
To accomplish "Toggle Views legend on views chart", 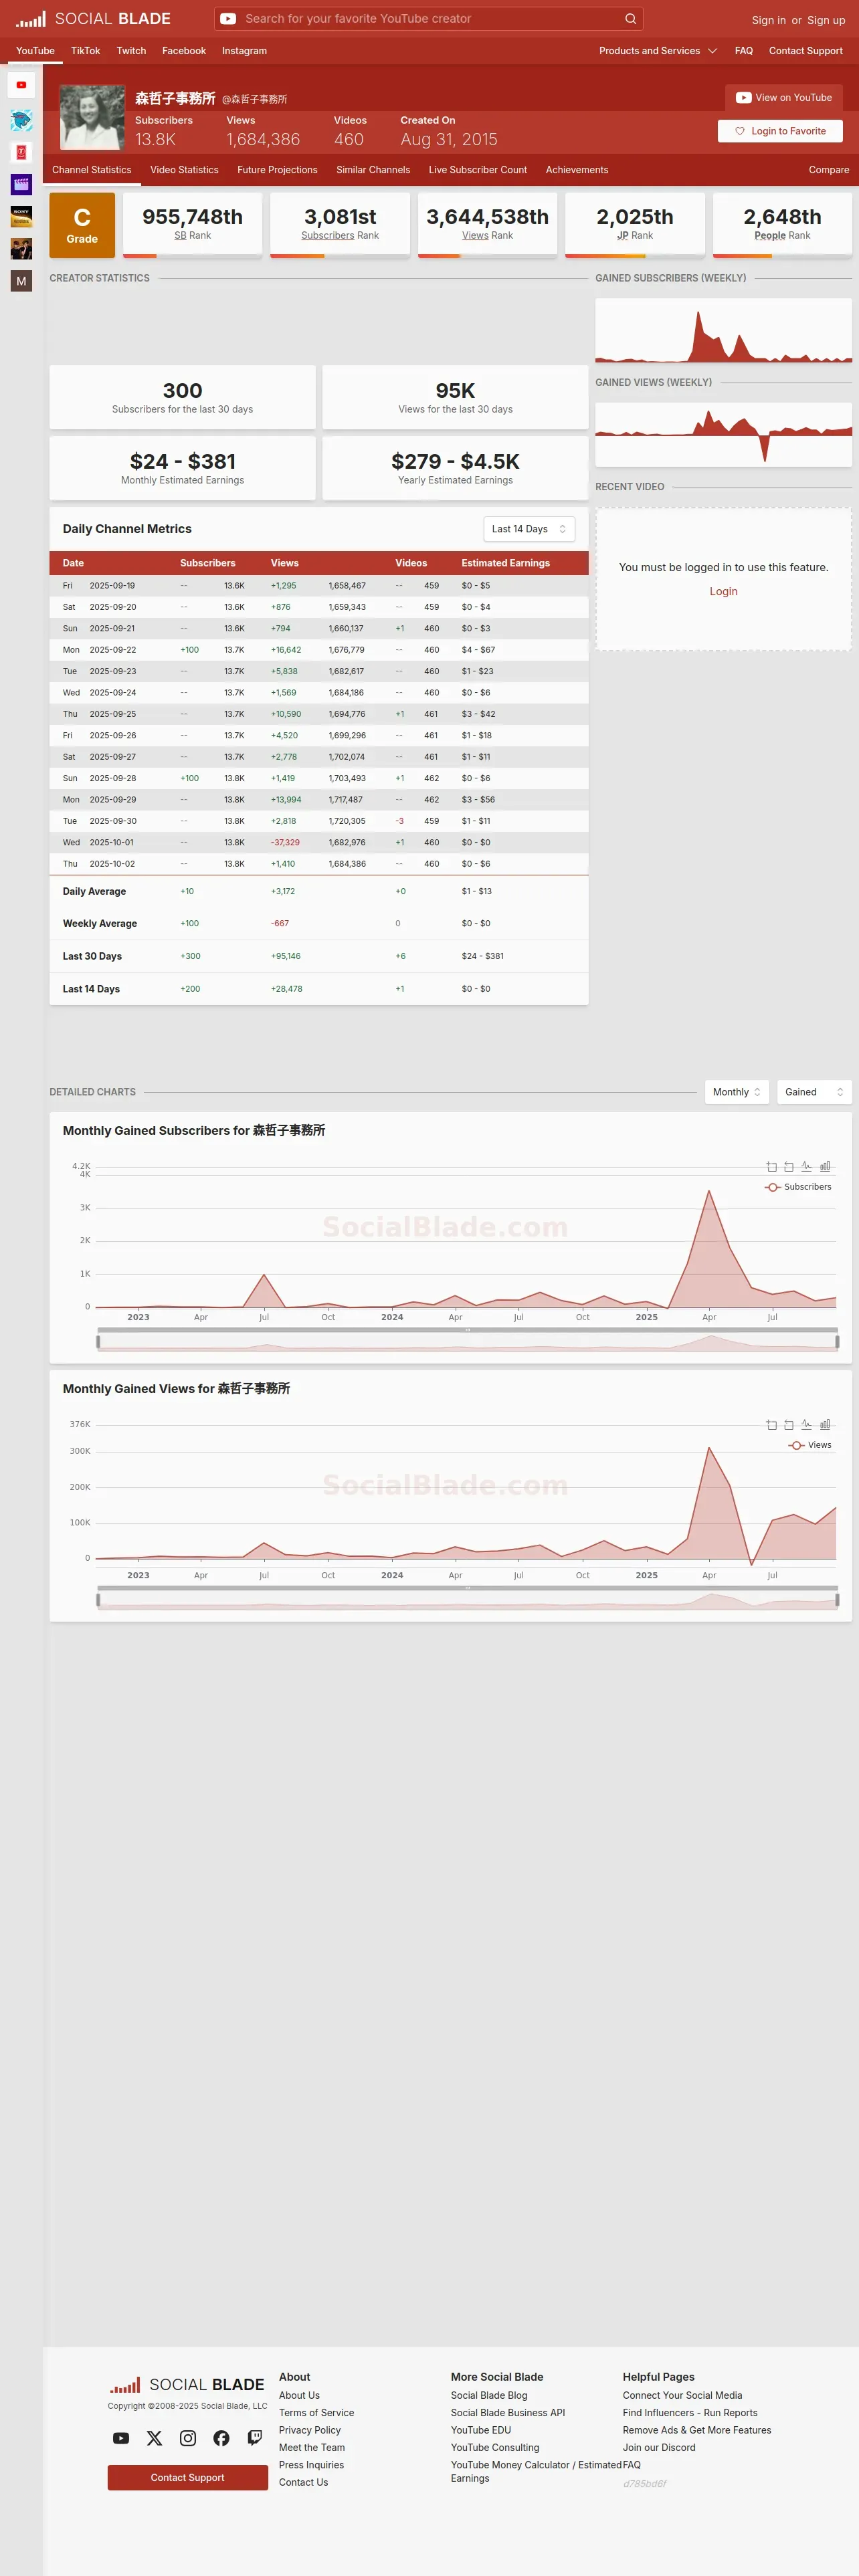I will [x=810, y=1445].
